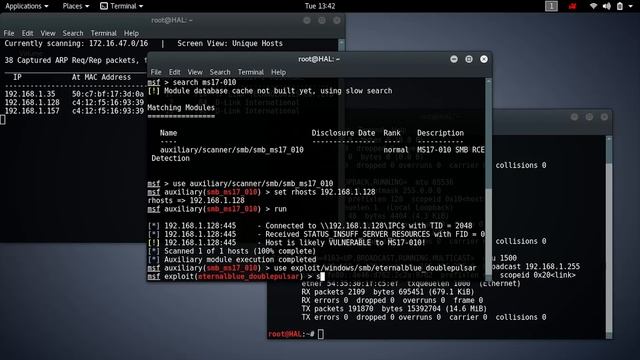
Task: Maximize the front msf terminal window
Action: point(469,59)
